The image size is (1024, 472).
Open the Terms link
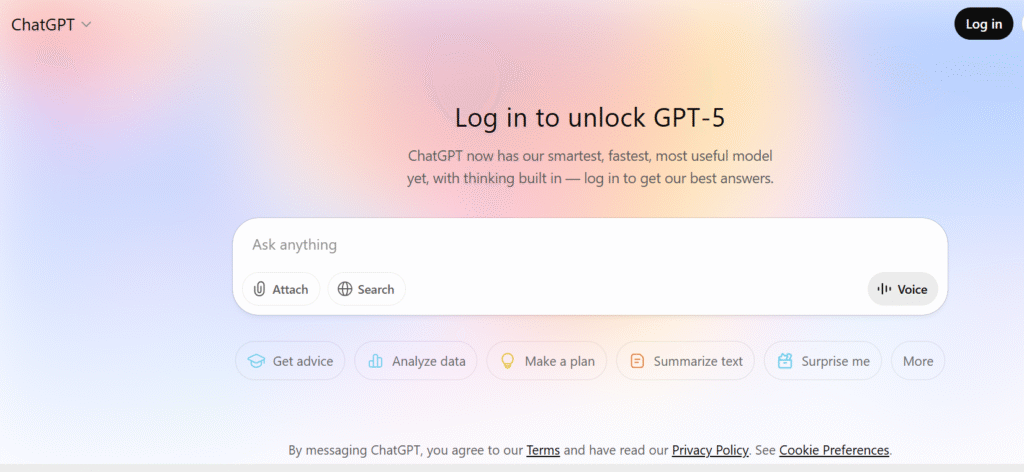tap(543, 450)
